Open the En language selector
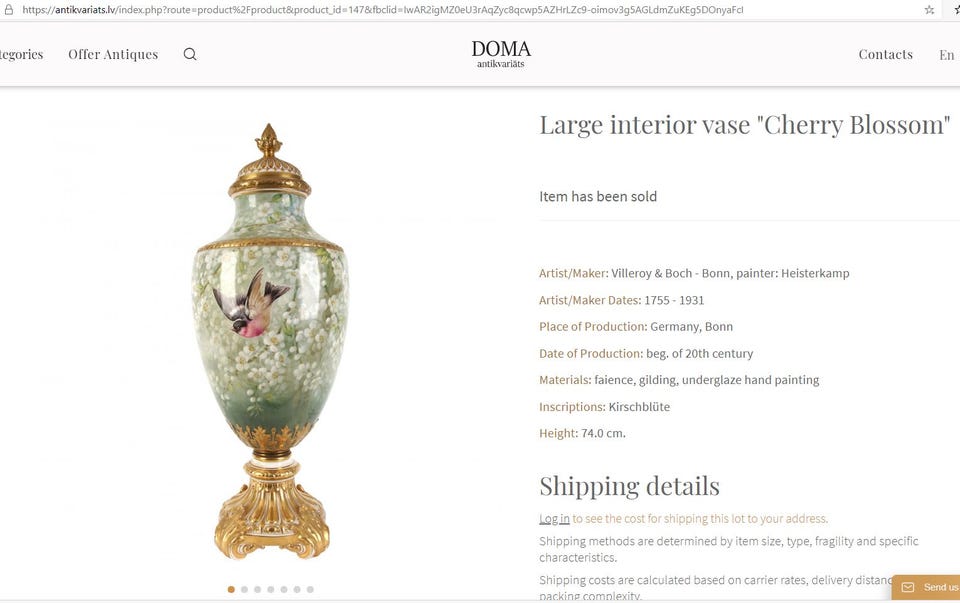 click(947, 54)
